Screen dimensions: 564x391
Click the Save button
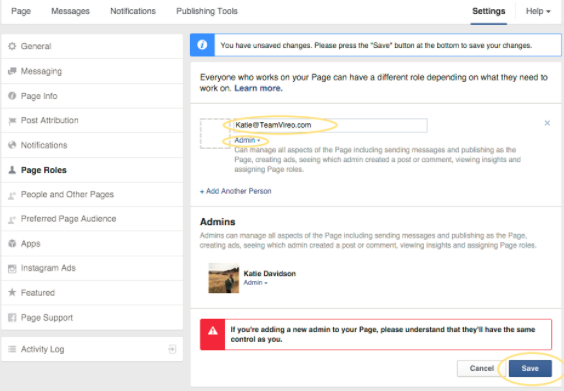pos(530,368)
